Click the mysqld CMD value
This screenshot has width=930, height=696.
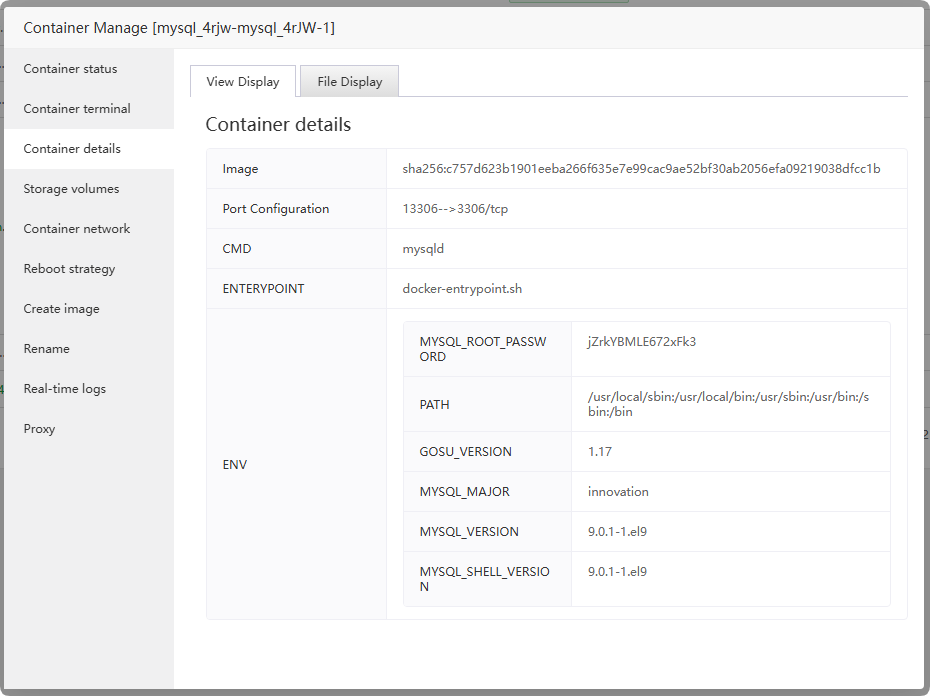[423, 249]
